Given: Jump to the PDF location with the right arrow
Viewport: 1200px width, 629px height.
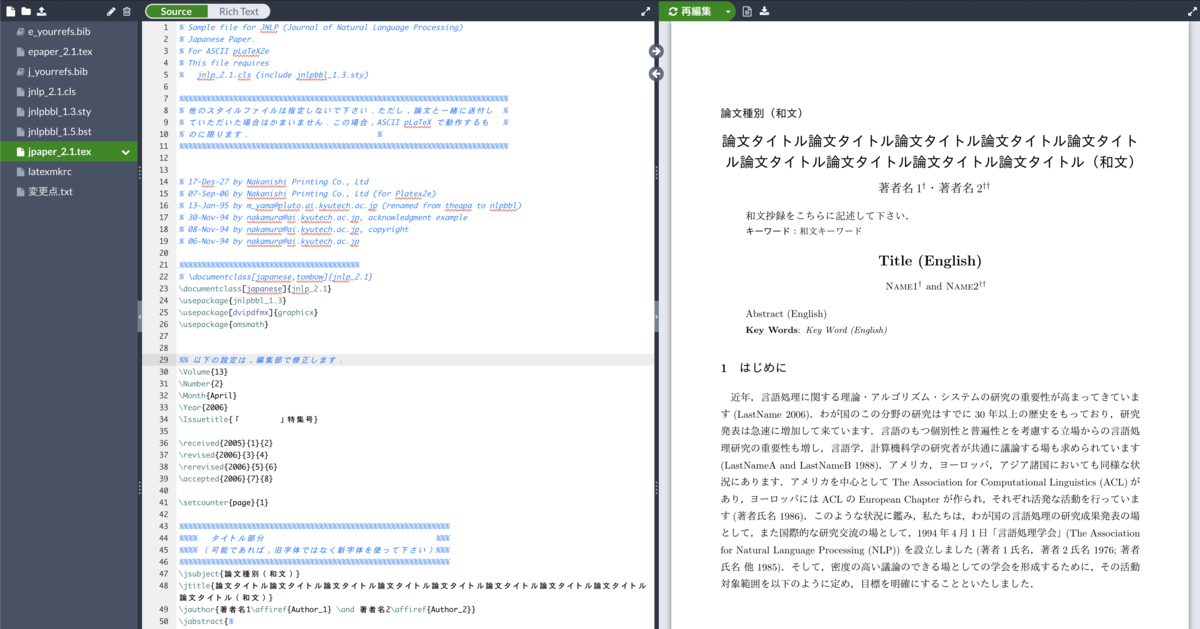Looking at the screenshot, I should point(656,51).
